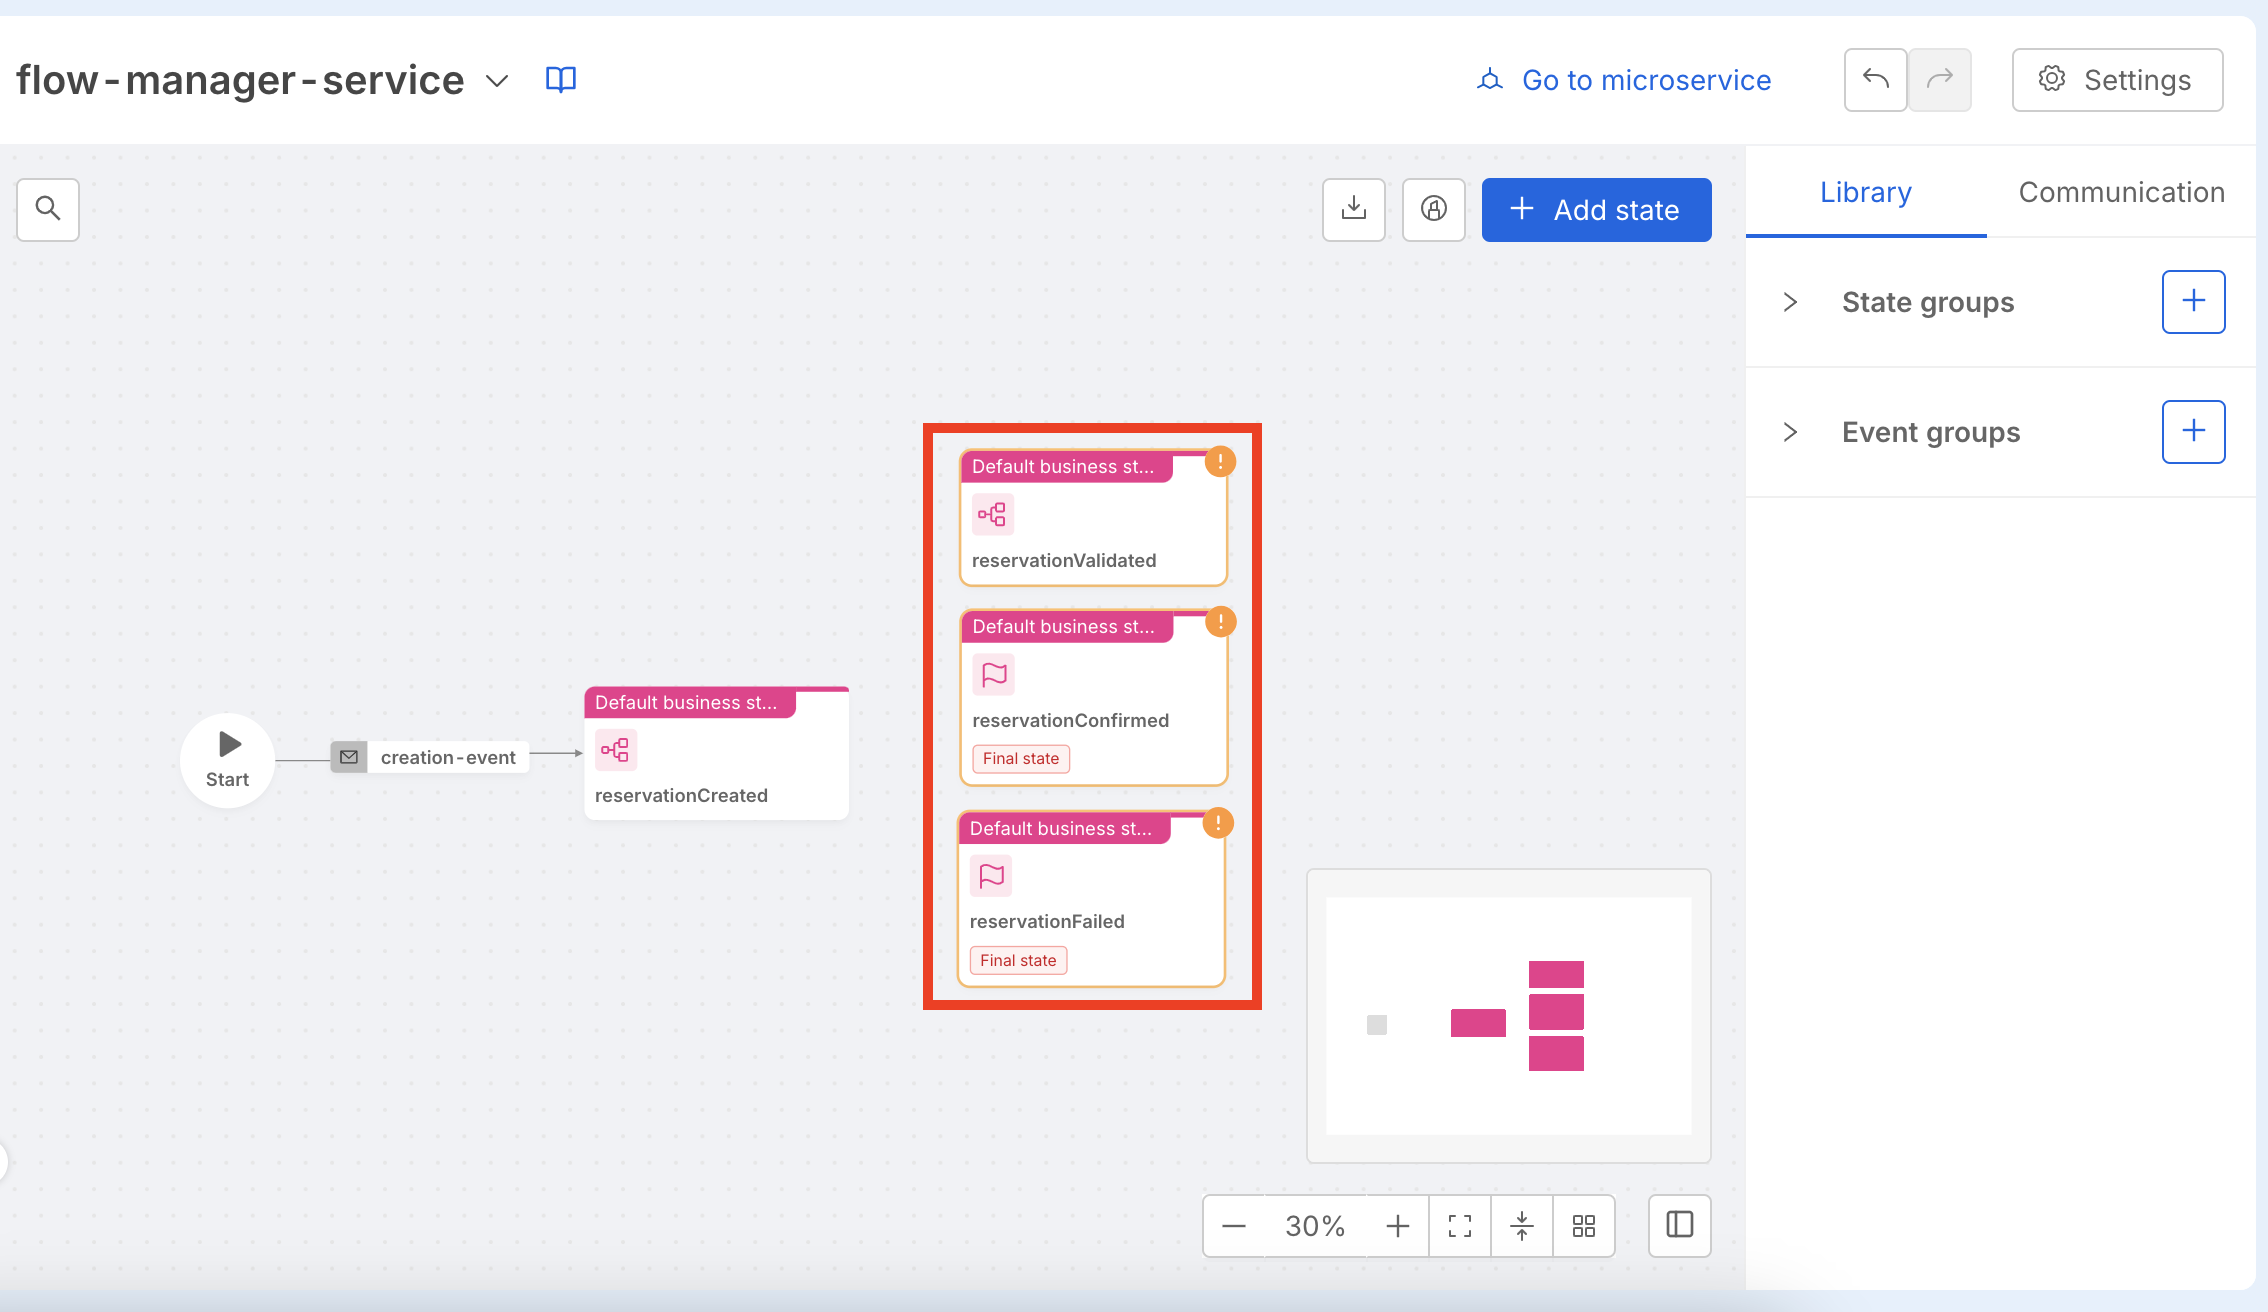Click the warning badge on reservationValidated state
This screenshot has height=1312, width=2268.
[1219, 461]
